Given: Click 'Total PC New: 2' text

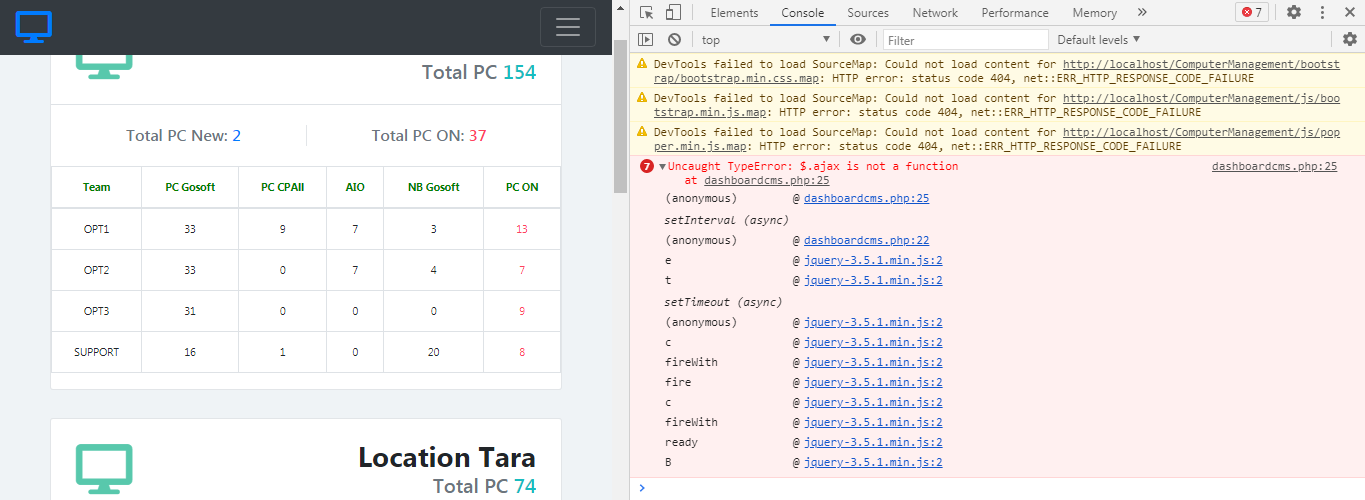Looking at the screenshot, I should click(x=183, y=136).
